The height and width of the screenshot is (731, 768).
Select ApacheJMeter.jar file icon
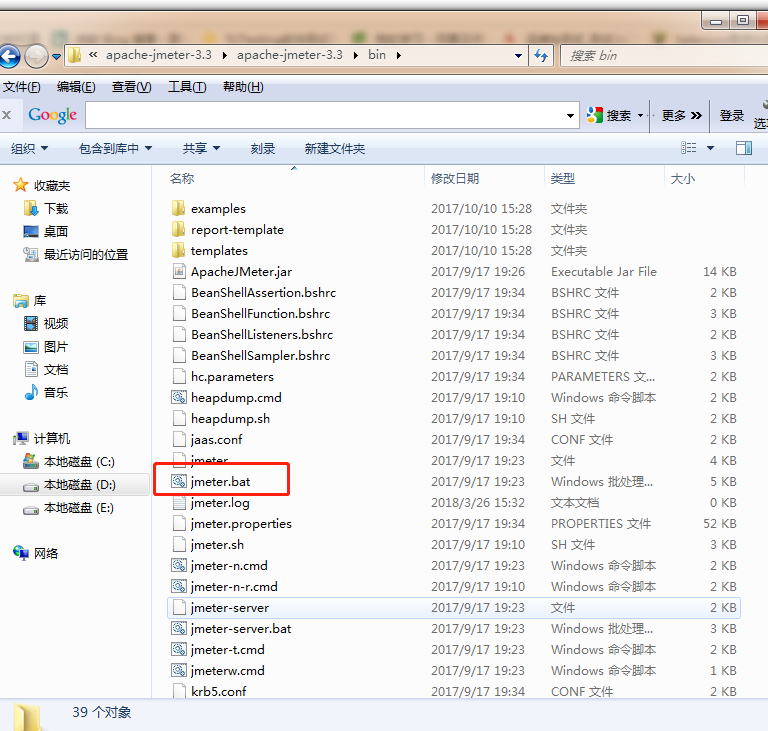pyautogui.click(x=179, y=271)
